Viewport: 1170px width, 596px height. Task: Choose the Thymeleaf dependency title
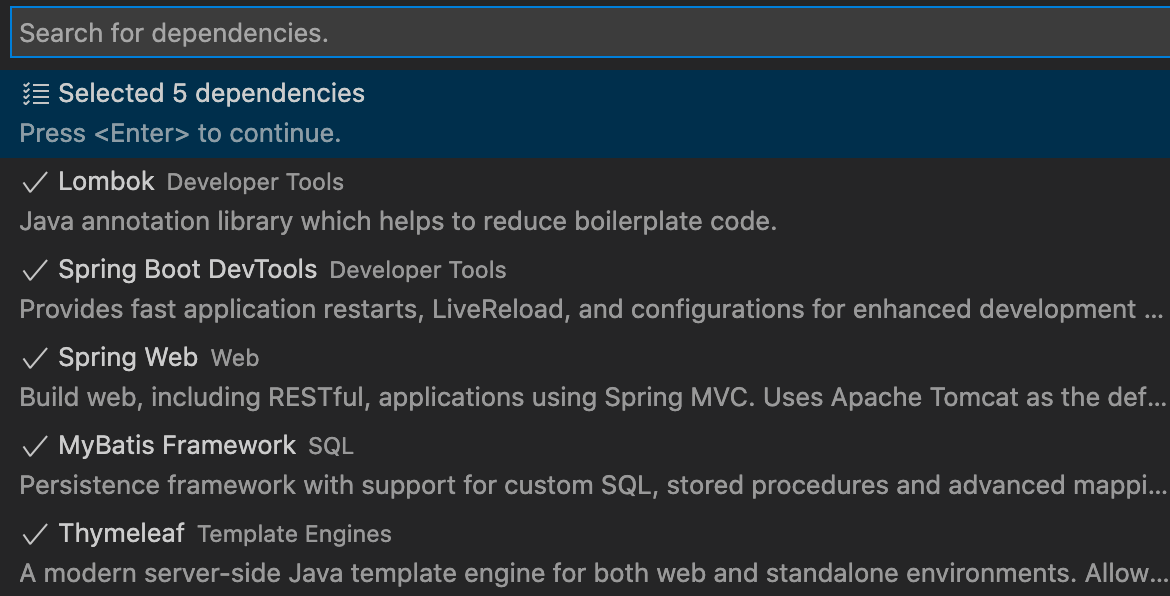(121, 533)
